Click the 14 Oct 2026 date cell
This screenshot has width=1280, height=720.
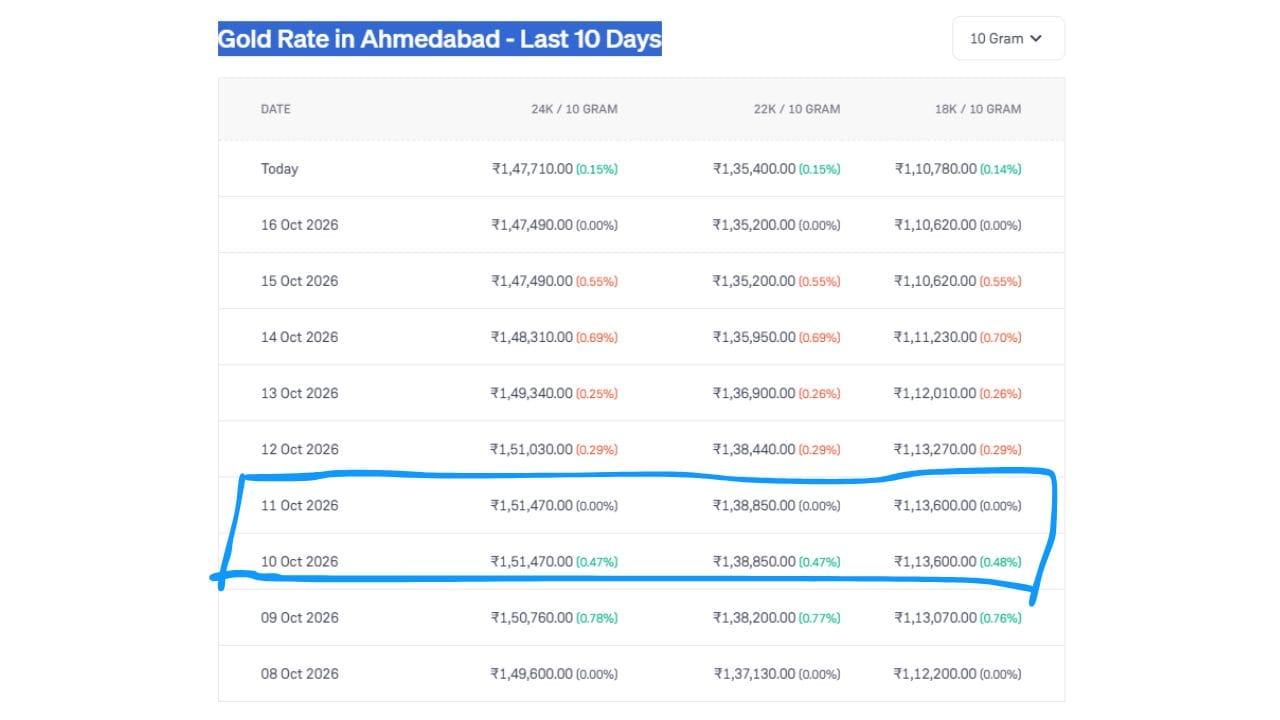pos(300,337)
